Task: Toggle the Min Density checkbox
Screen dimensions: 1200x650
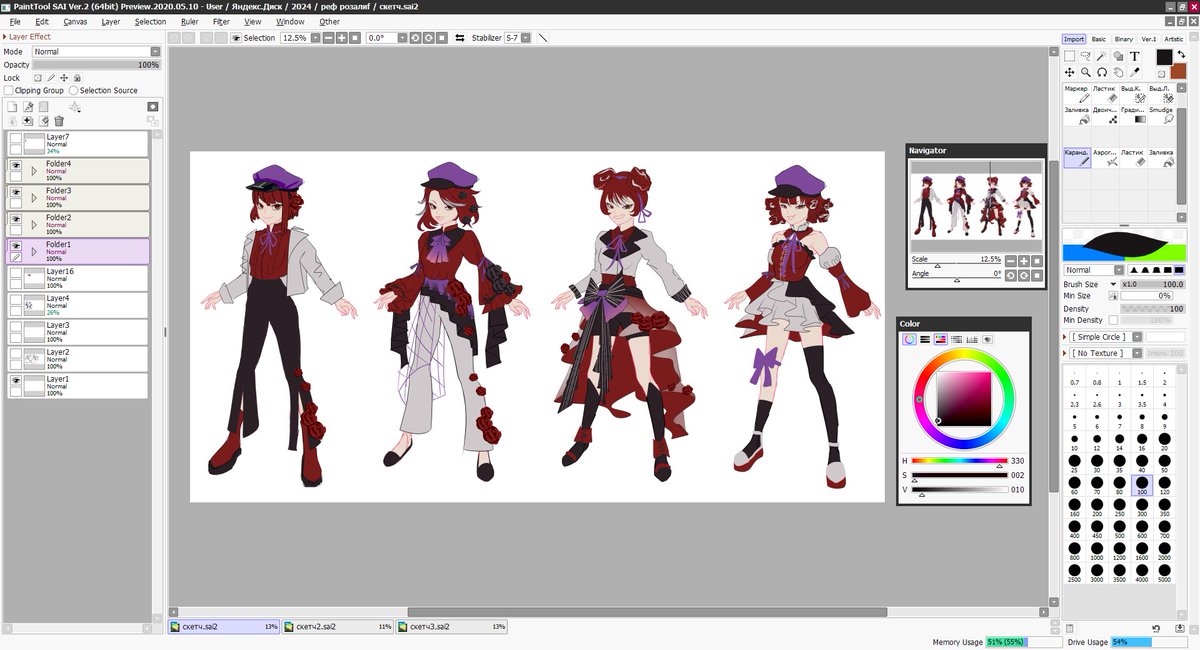Action: click(x=1114, y=320)
